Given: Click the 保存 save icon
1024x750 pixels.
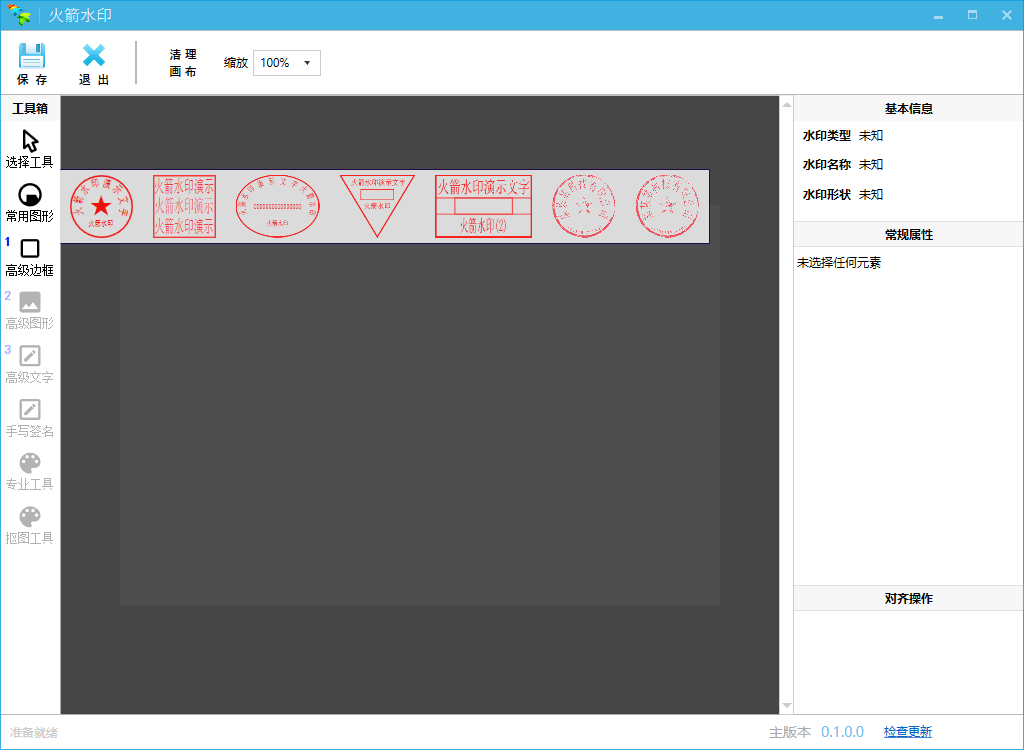Looking at the screenshot, I should click(x=33, y=62).
